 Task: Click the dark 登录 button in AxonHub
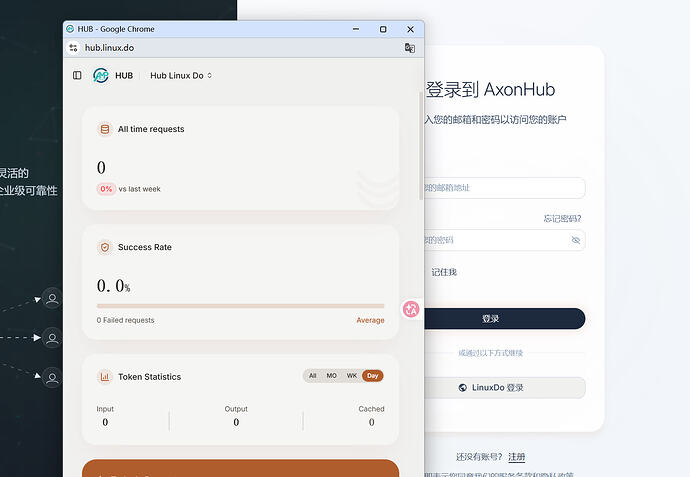(504, 319)
